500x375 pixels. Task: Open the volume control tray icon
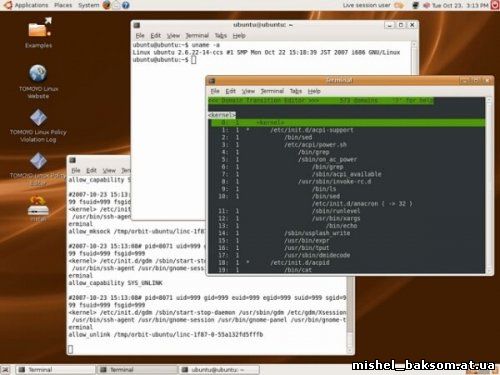pyautogui.click(x=426, y=5)
